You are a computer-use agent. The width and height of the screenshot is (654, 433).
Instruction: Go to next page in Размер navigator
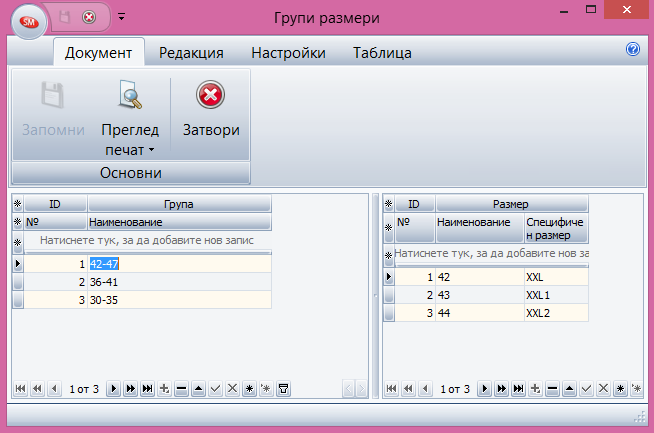pyautogui.click(x=501, y=389)
